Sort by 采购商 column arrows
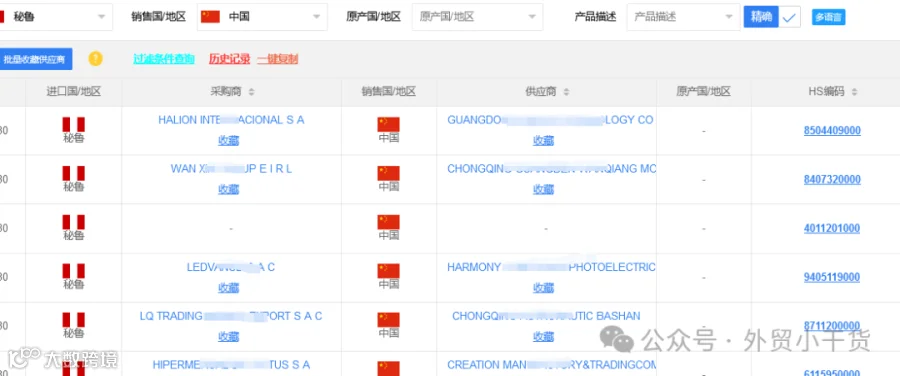This screenshot has width=900, height=376. click(251, 92)
